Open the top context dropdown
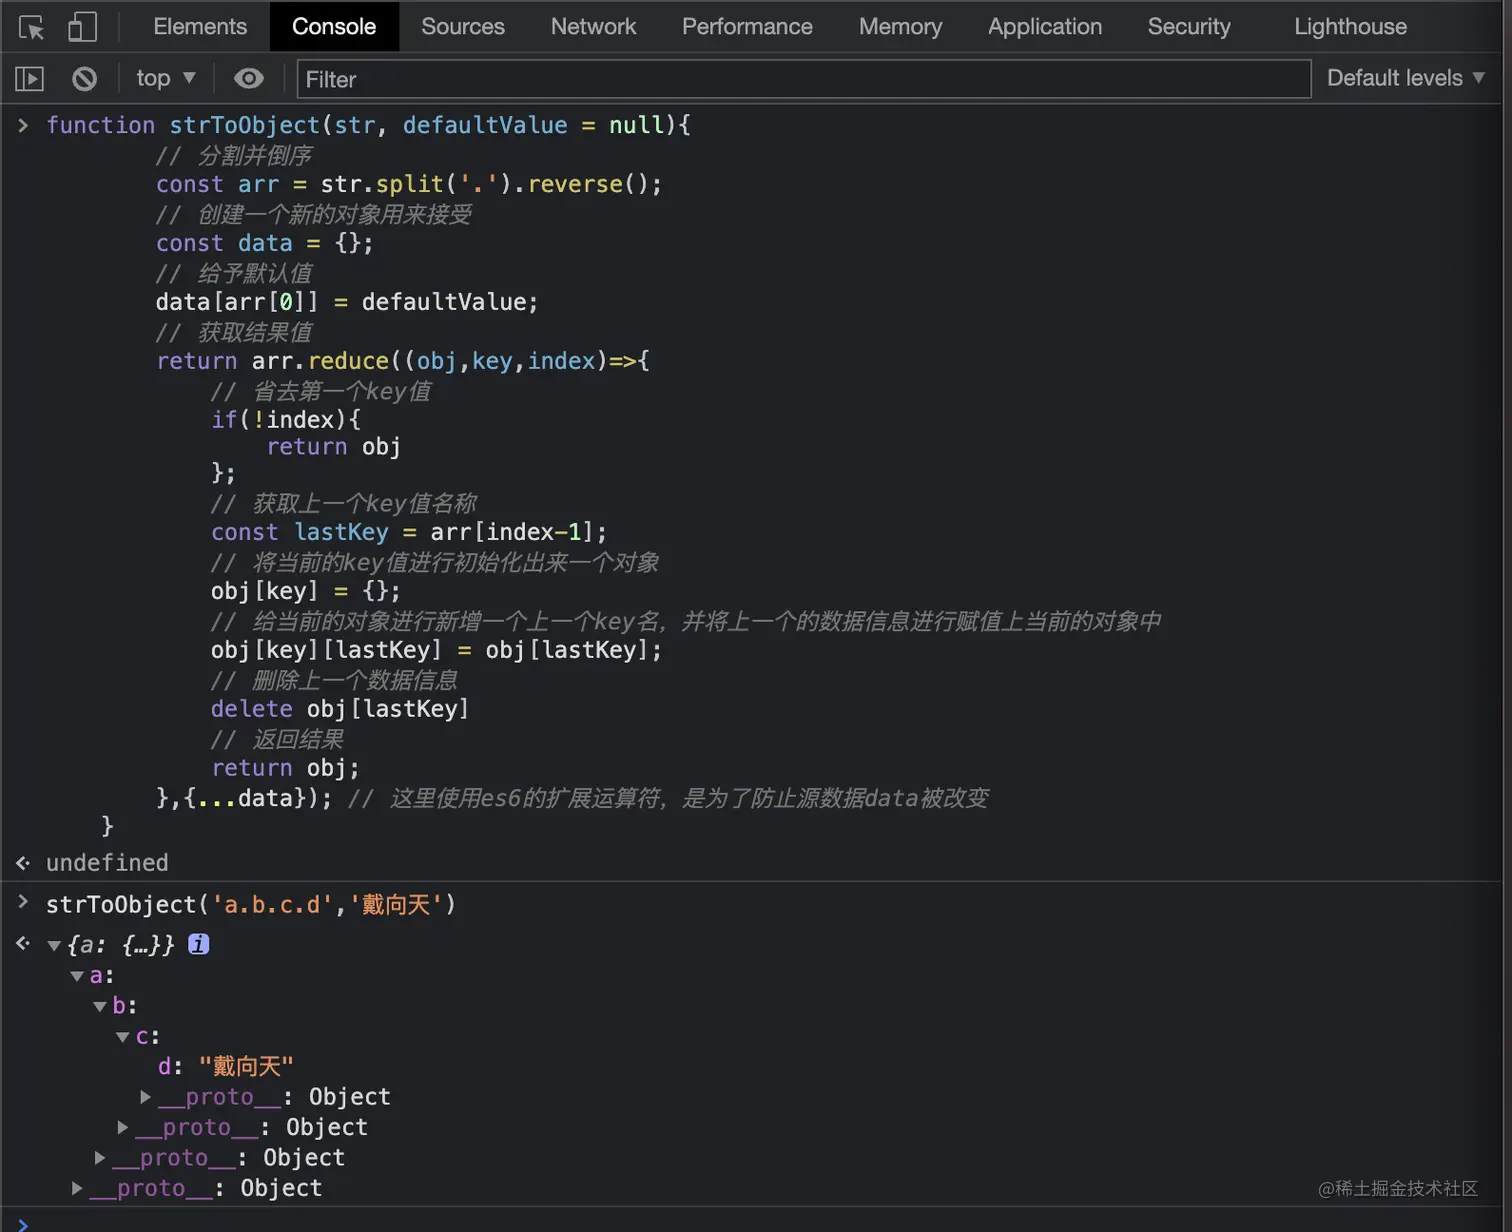1512x1232 pixels. point(166,79)
